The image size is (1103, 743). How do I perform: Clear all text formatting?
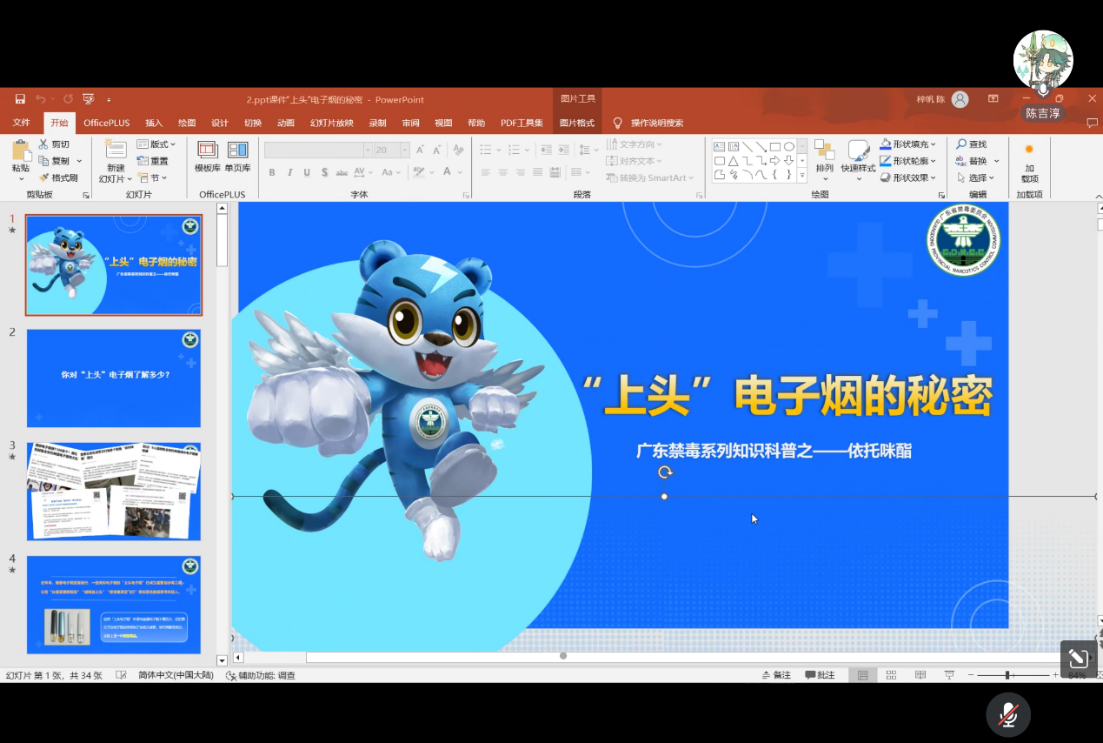[x=459, y=150]
